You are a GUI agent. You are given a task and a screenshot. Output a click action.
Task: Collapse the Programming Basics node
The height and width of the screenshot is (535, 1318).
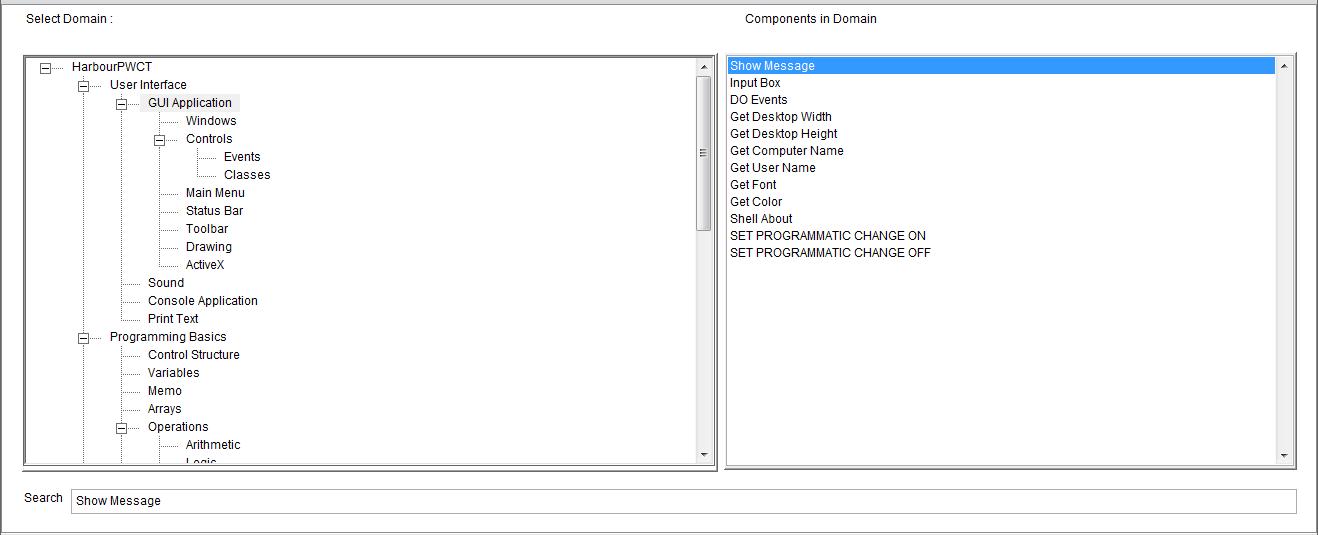(x=83, y=338)
